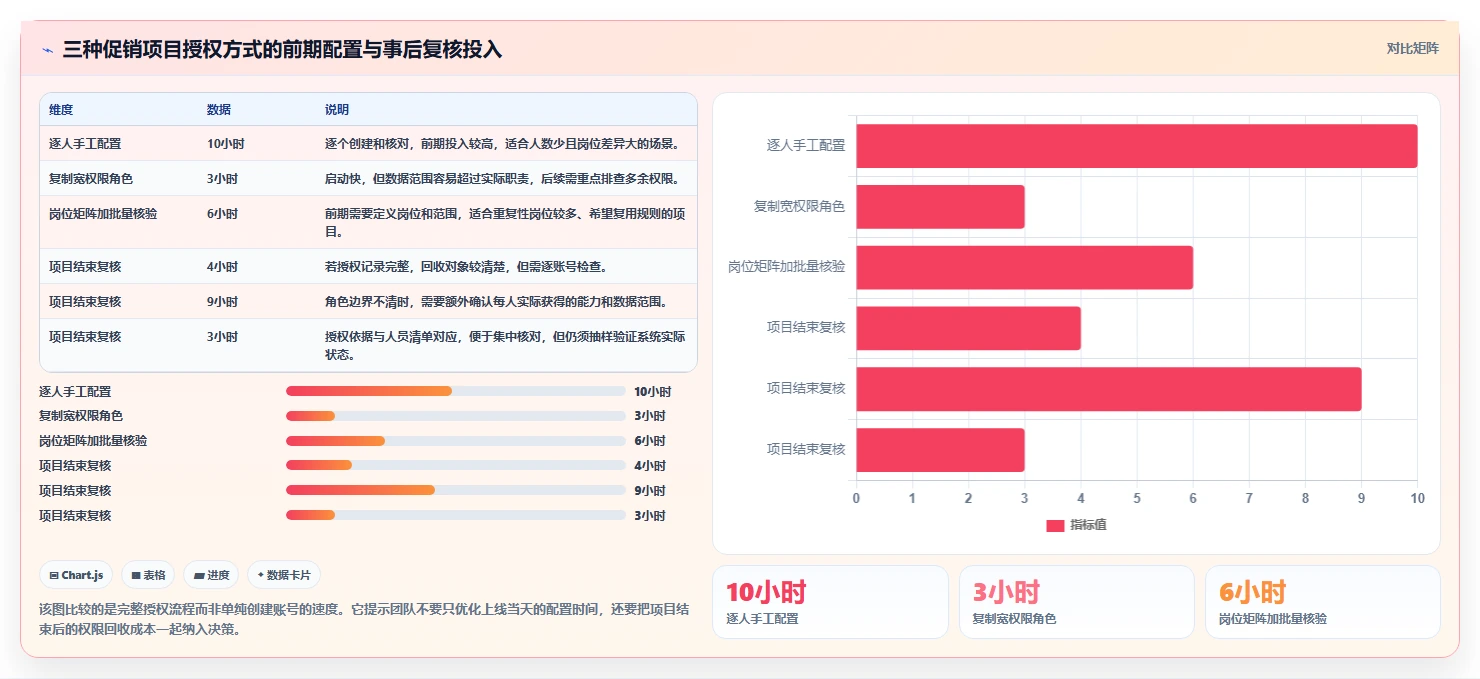Click the 复制宽权限角色 chart bar
1480x679 pixels.
[940, 206]
